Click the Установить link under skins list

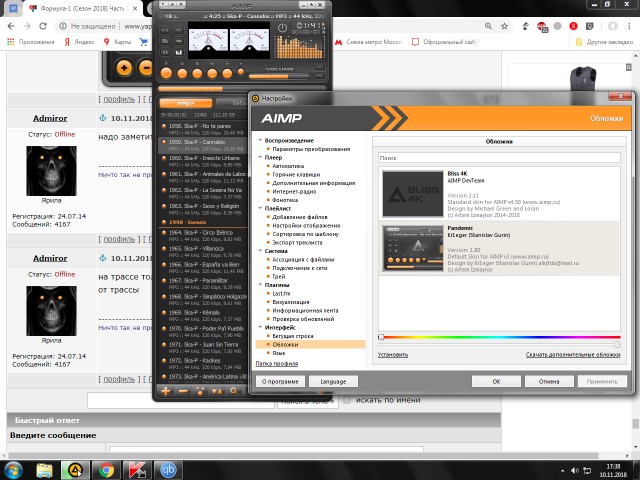tap(393, 355)
